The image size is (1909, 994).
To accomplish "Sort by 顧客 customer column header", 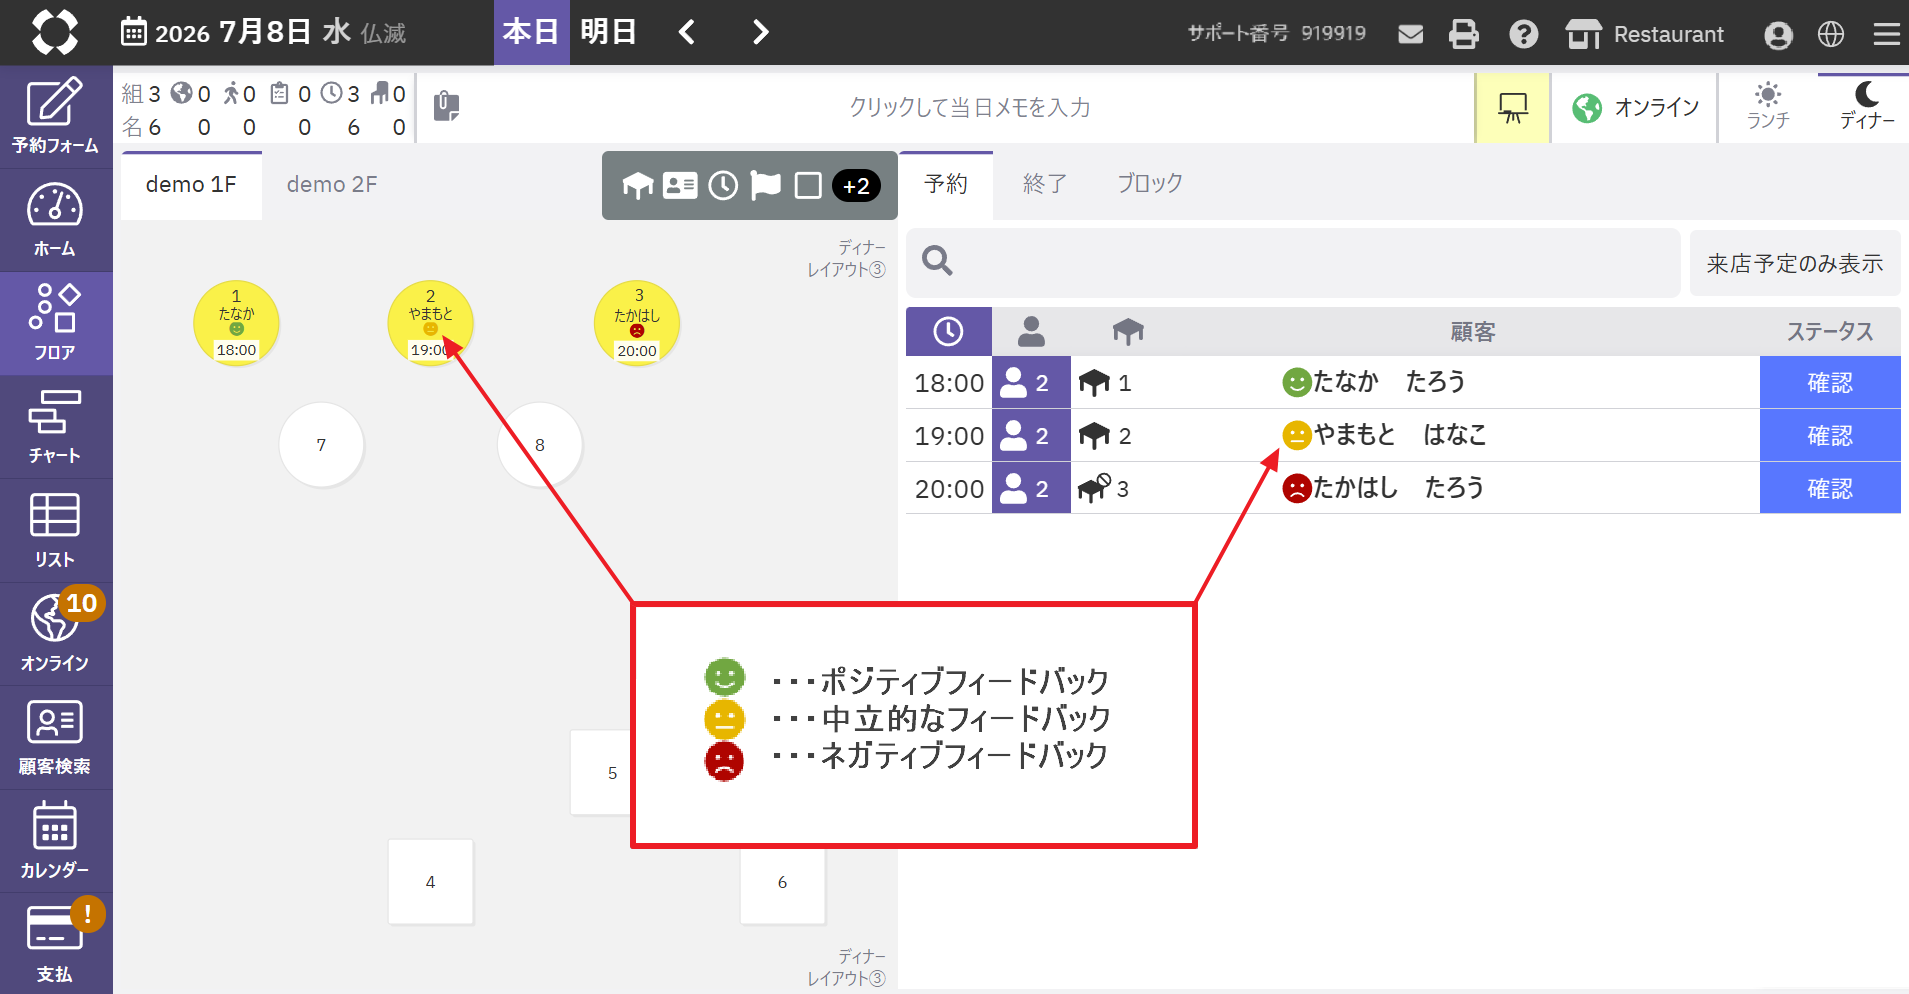I will point(1472,332).
